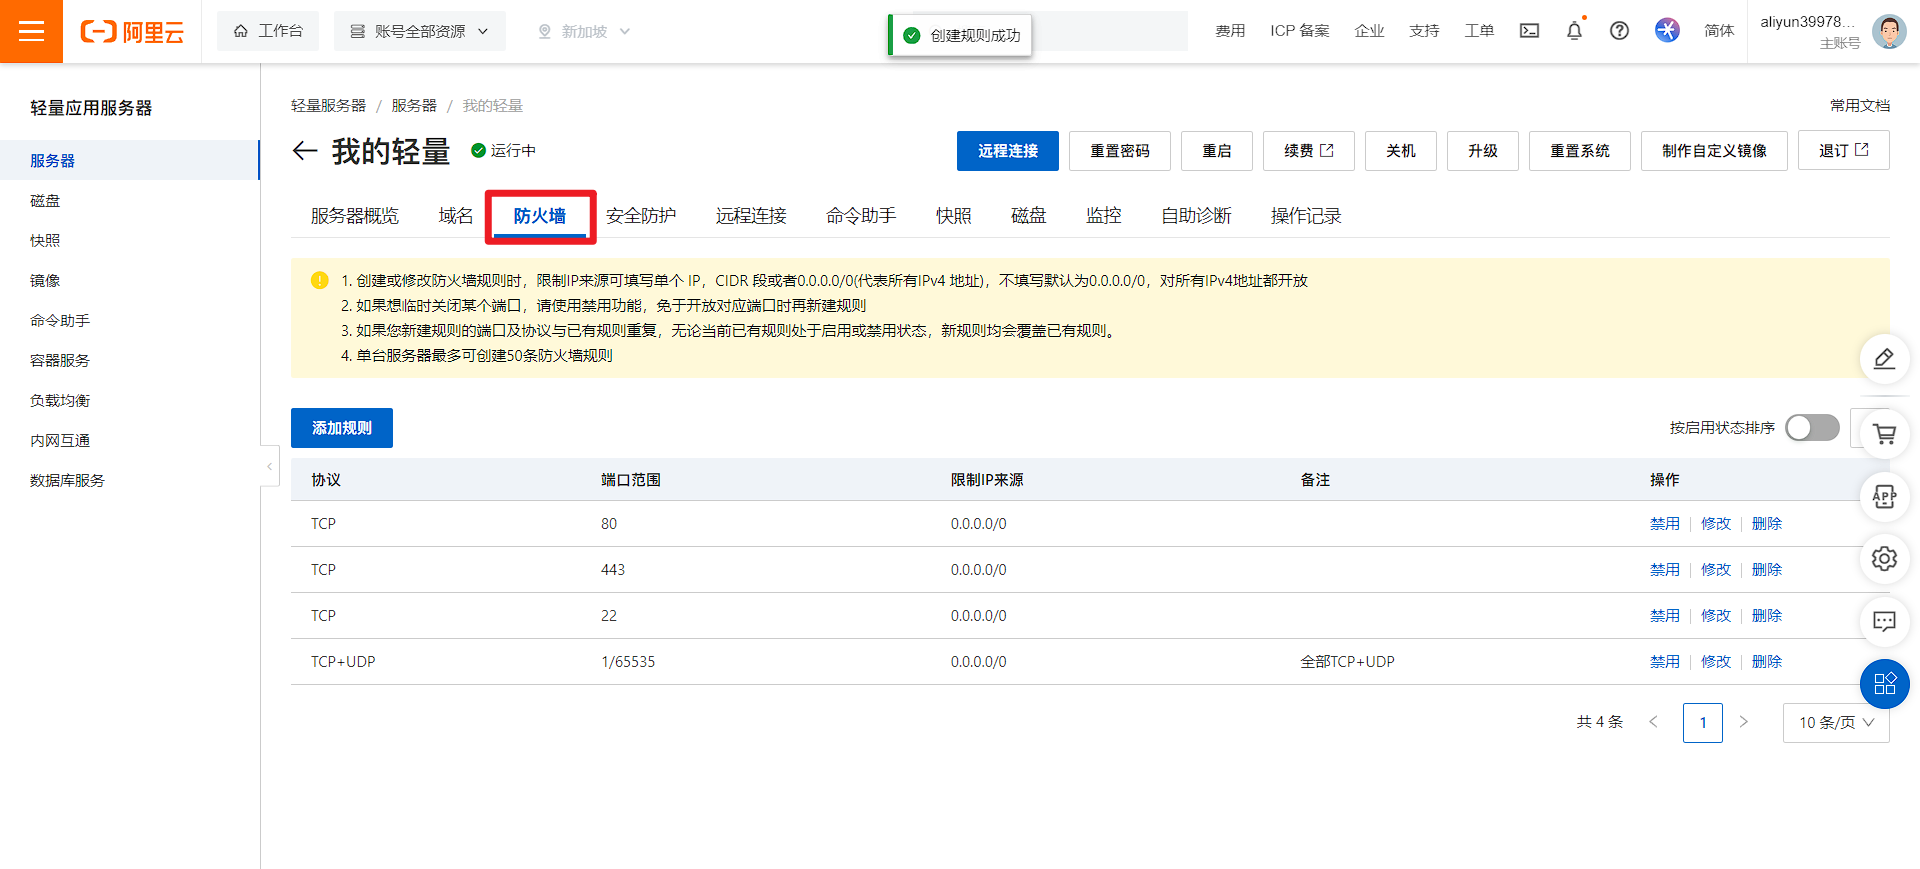This screenshot has height=869, width=1920.
Task: Open the Fees top navigation item
Action: [x=1230, y=31]
